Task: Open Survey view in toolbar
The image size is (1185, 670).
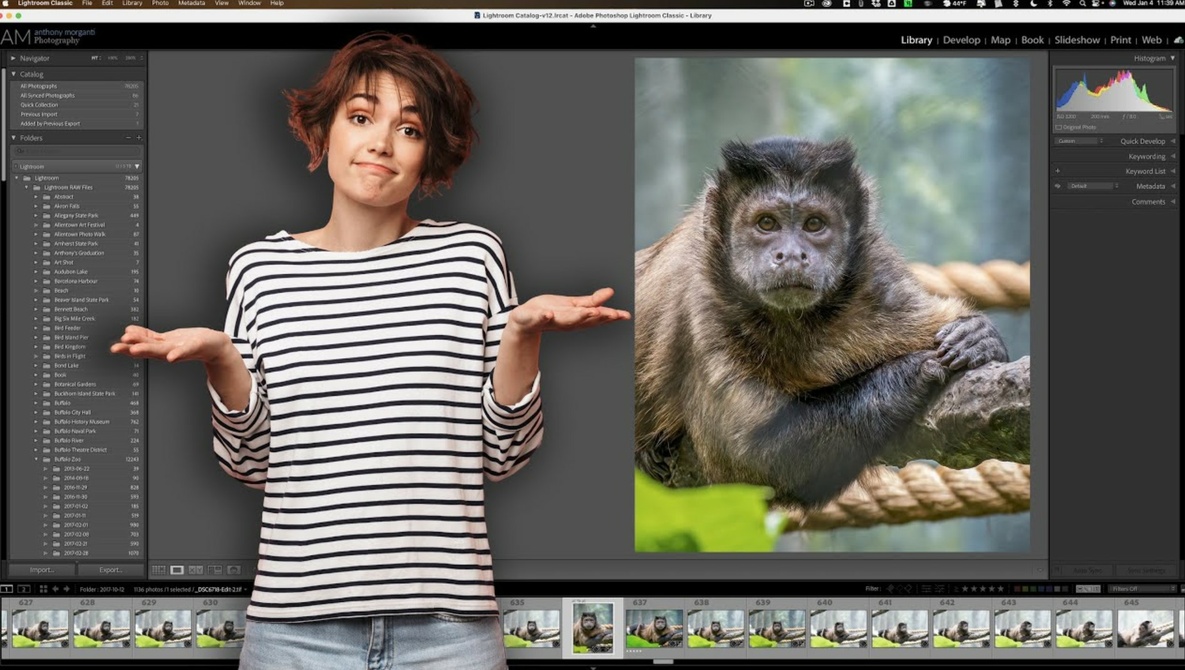Action: click(x=215, y=570)
